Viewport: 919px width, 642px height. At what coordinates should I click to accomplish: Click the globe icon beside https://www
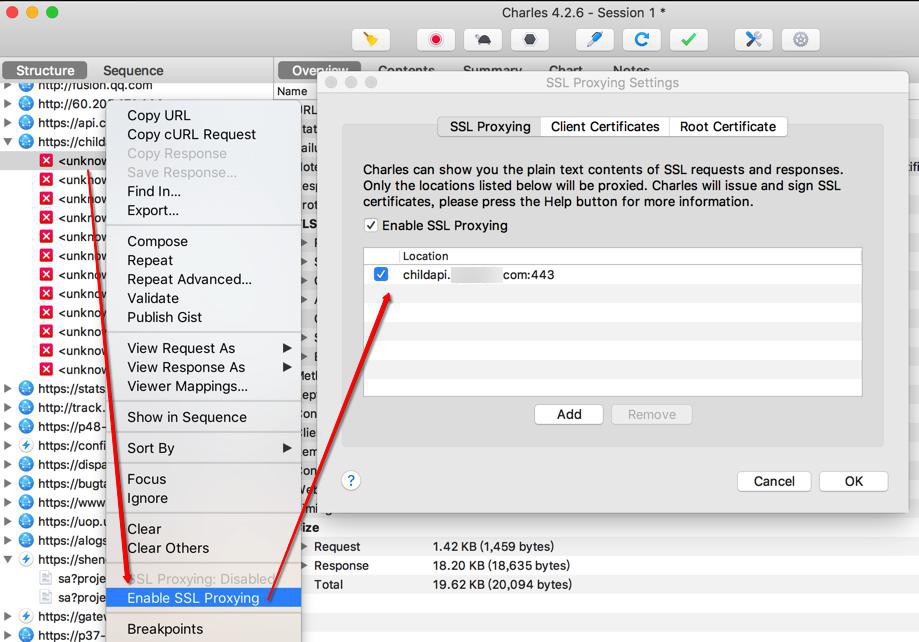click(x=26, y=502)
